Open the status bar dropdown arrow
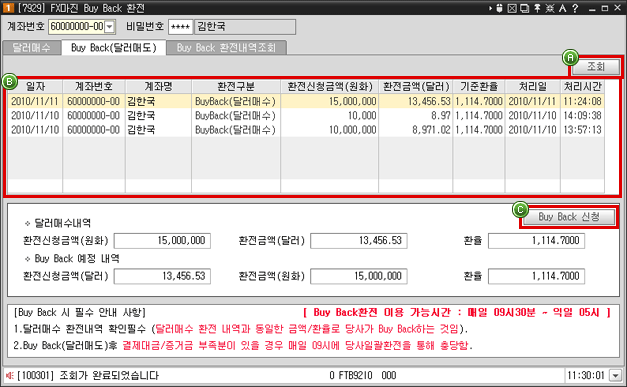Screen dimensions: 627x387 (x=615, y=375)
